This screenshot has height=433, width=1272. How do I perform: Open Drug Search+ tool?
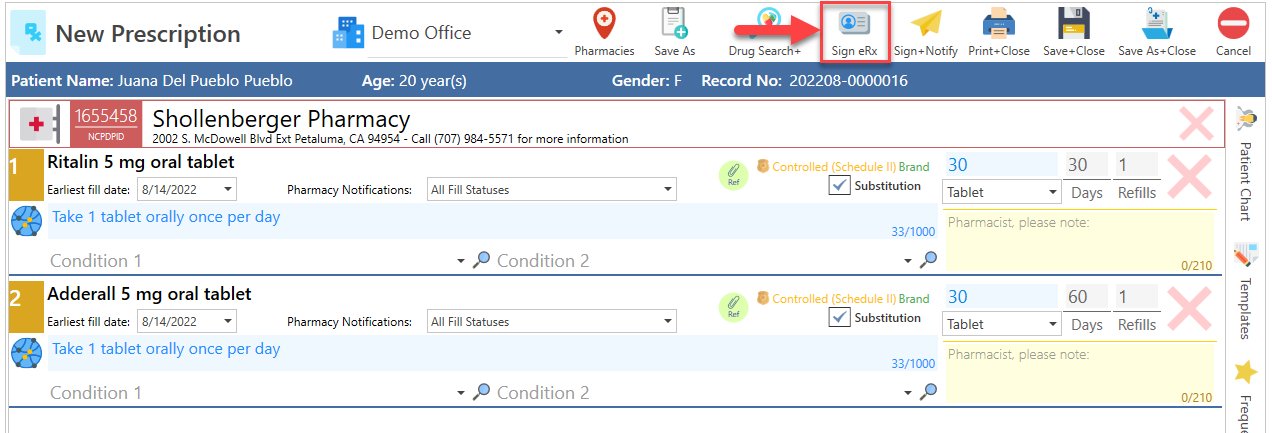pos(765,32)
